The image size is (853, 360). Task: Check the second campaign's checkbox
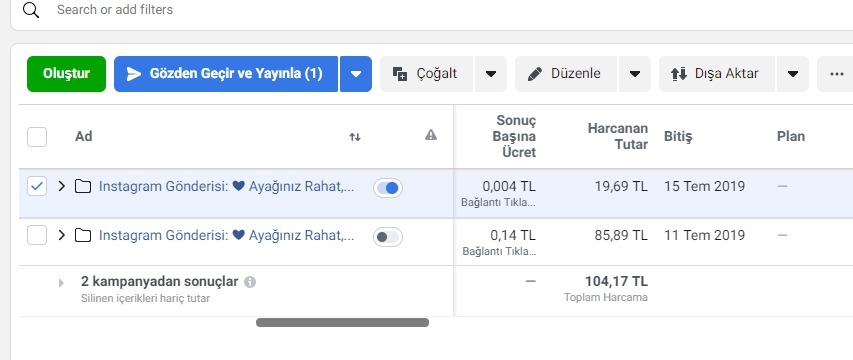point(37,235)
